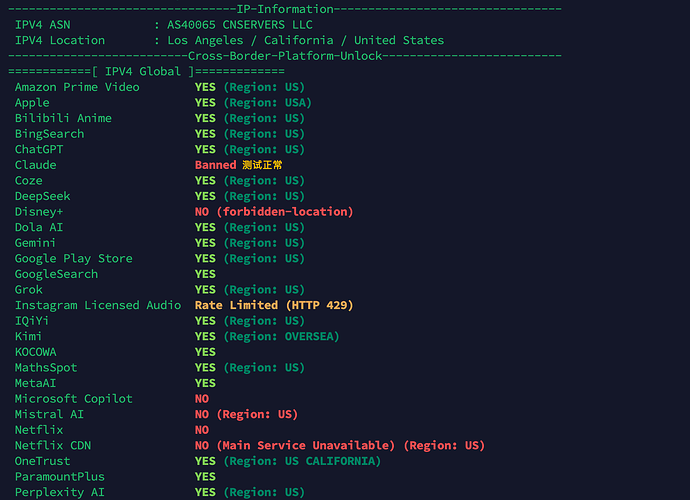Click the 'MetaAI' row name
This screenshot has height=500, width=690.
point(35,383)
